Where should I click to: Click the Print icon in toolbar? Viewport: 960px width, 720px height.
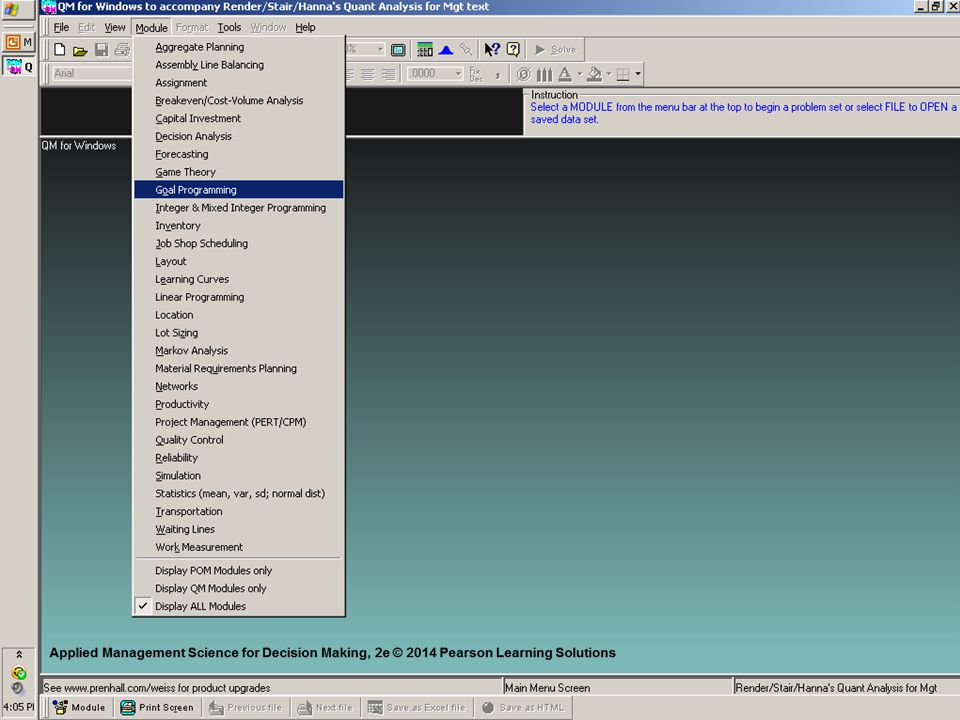coord(122,50)
